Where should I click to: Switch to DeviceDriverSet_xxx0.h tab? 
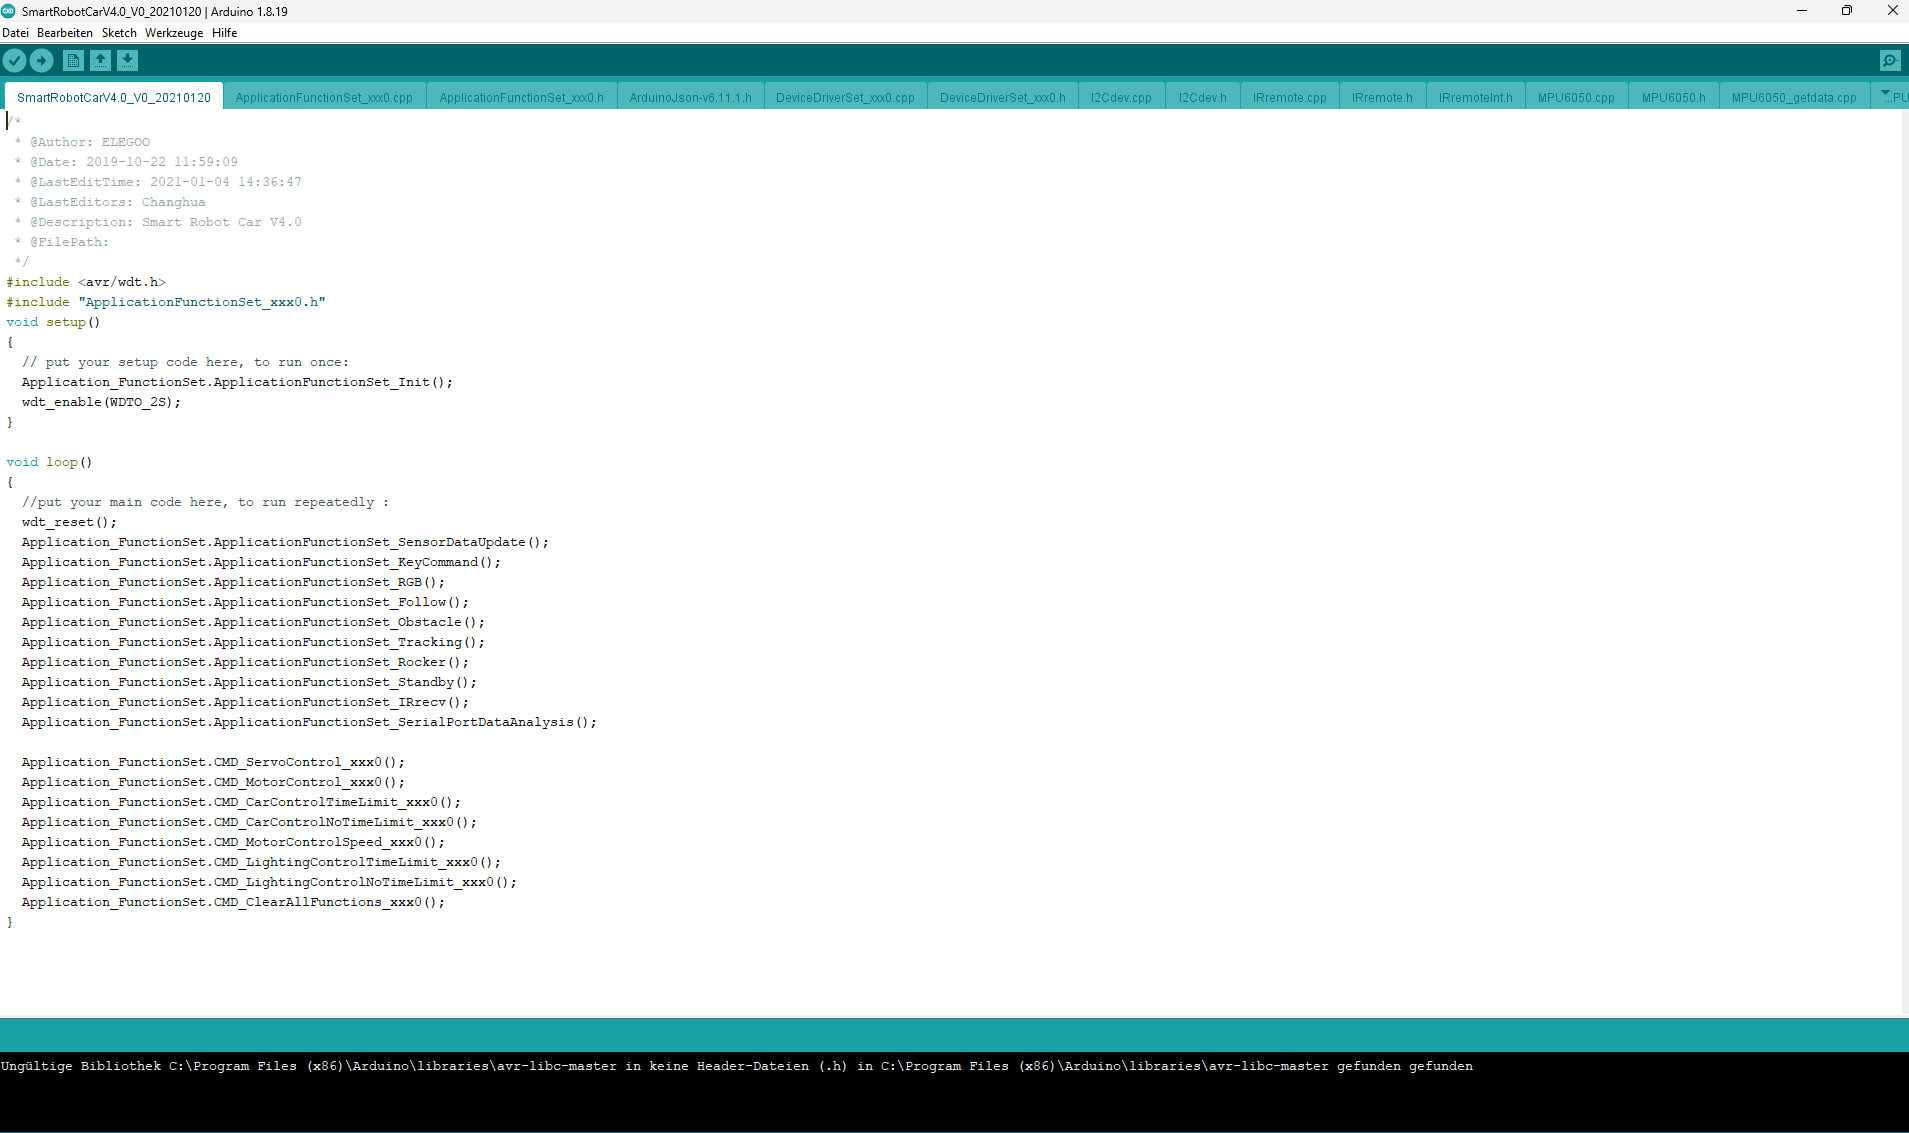[1003, 97]
